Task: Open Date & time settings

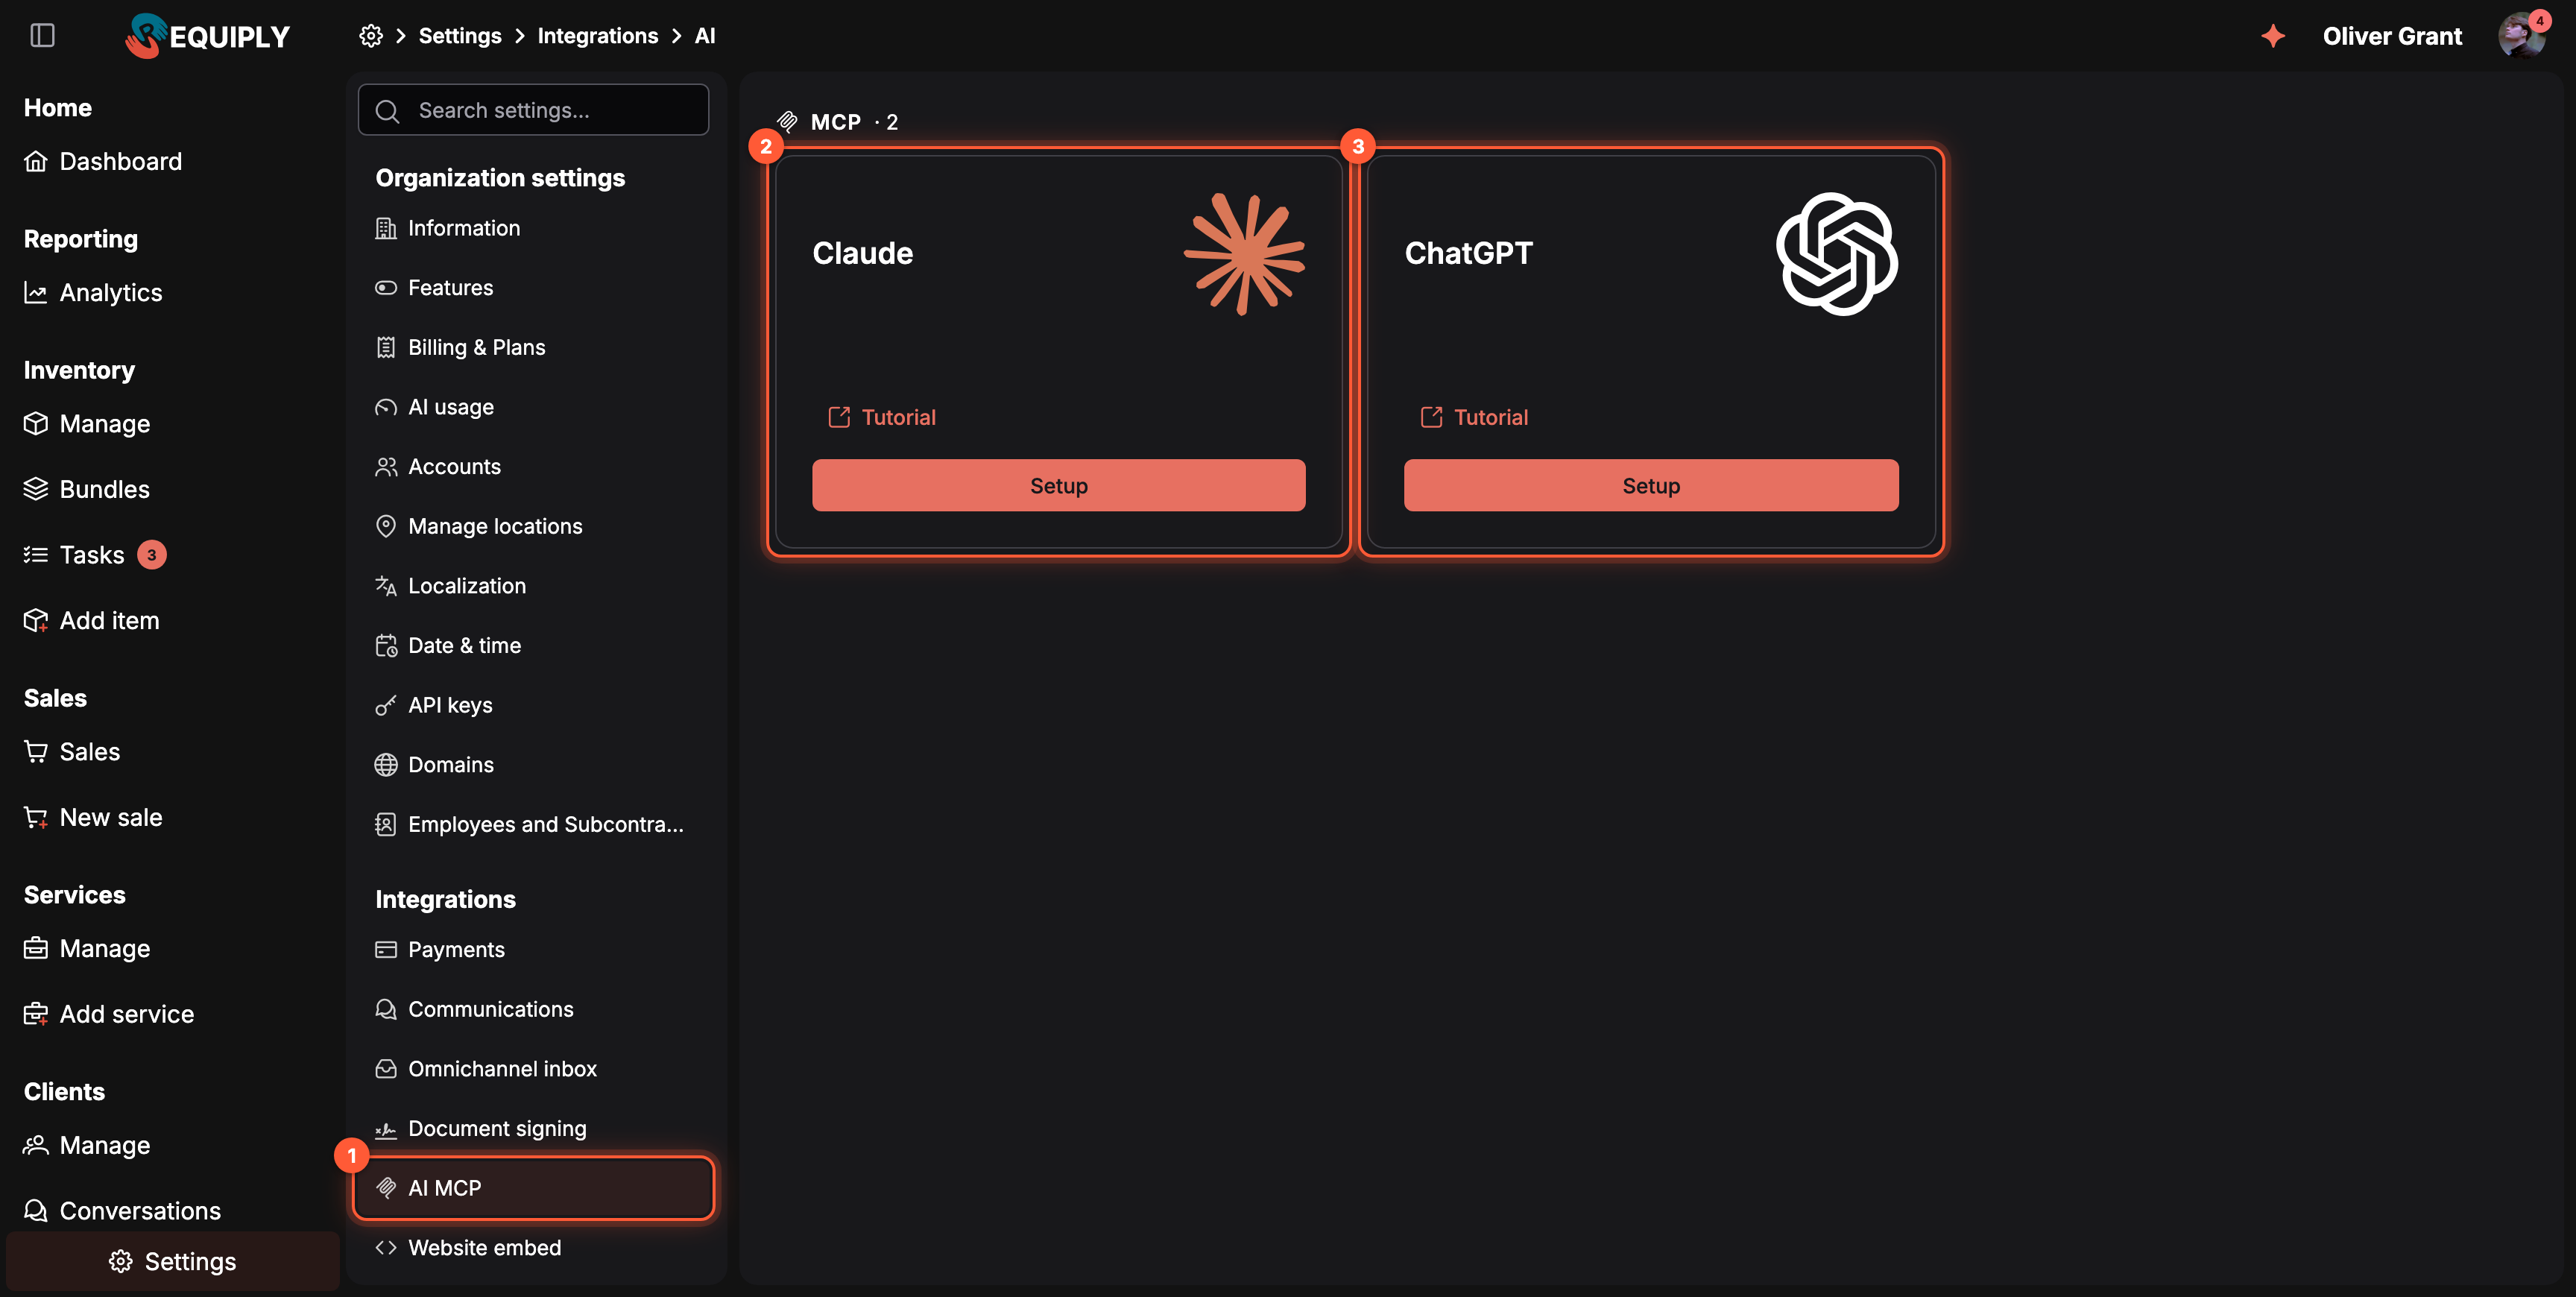Action: point(448,645)
